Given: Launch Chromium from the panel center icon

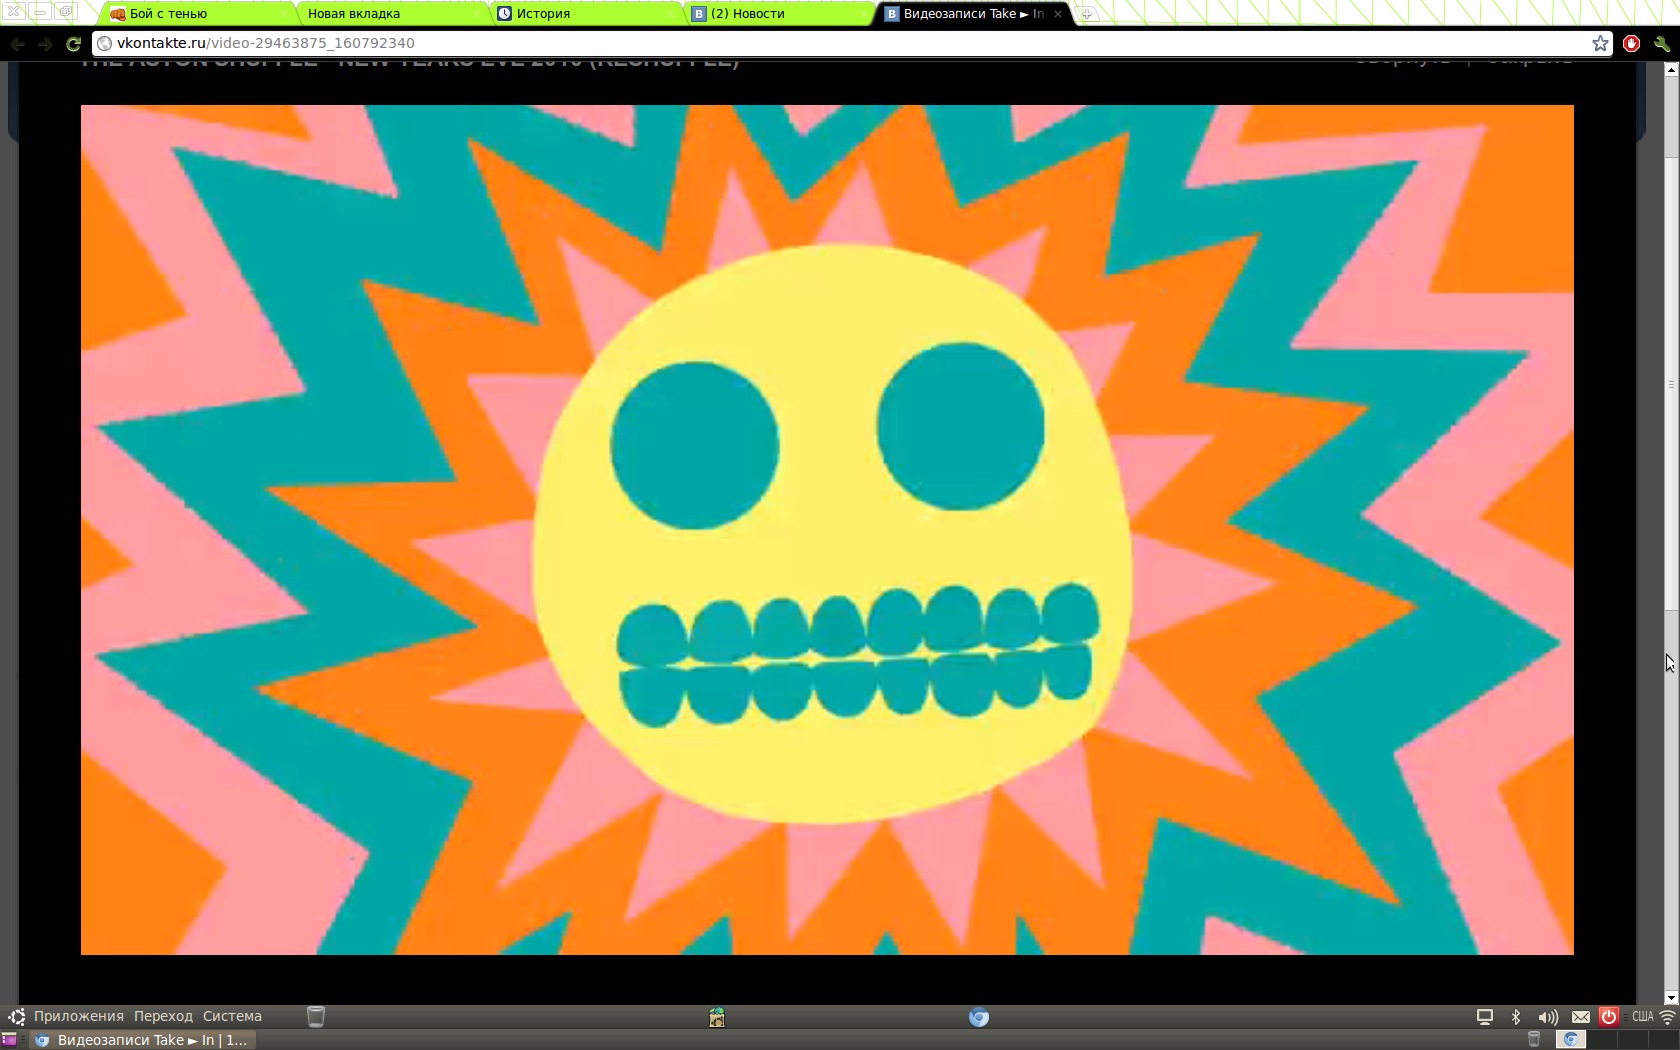Looking at the screenshot, I should [979, 1017].
